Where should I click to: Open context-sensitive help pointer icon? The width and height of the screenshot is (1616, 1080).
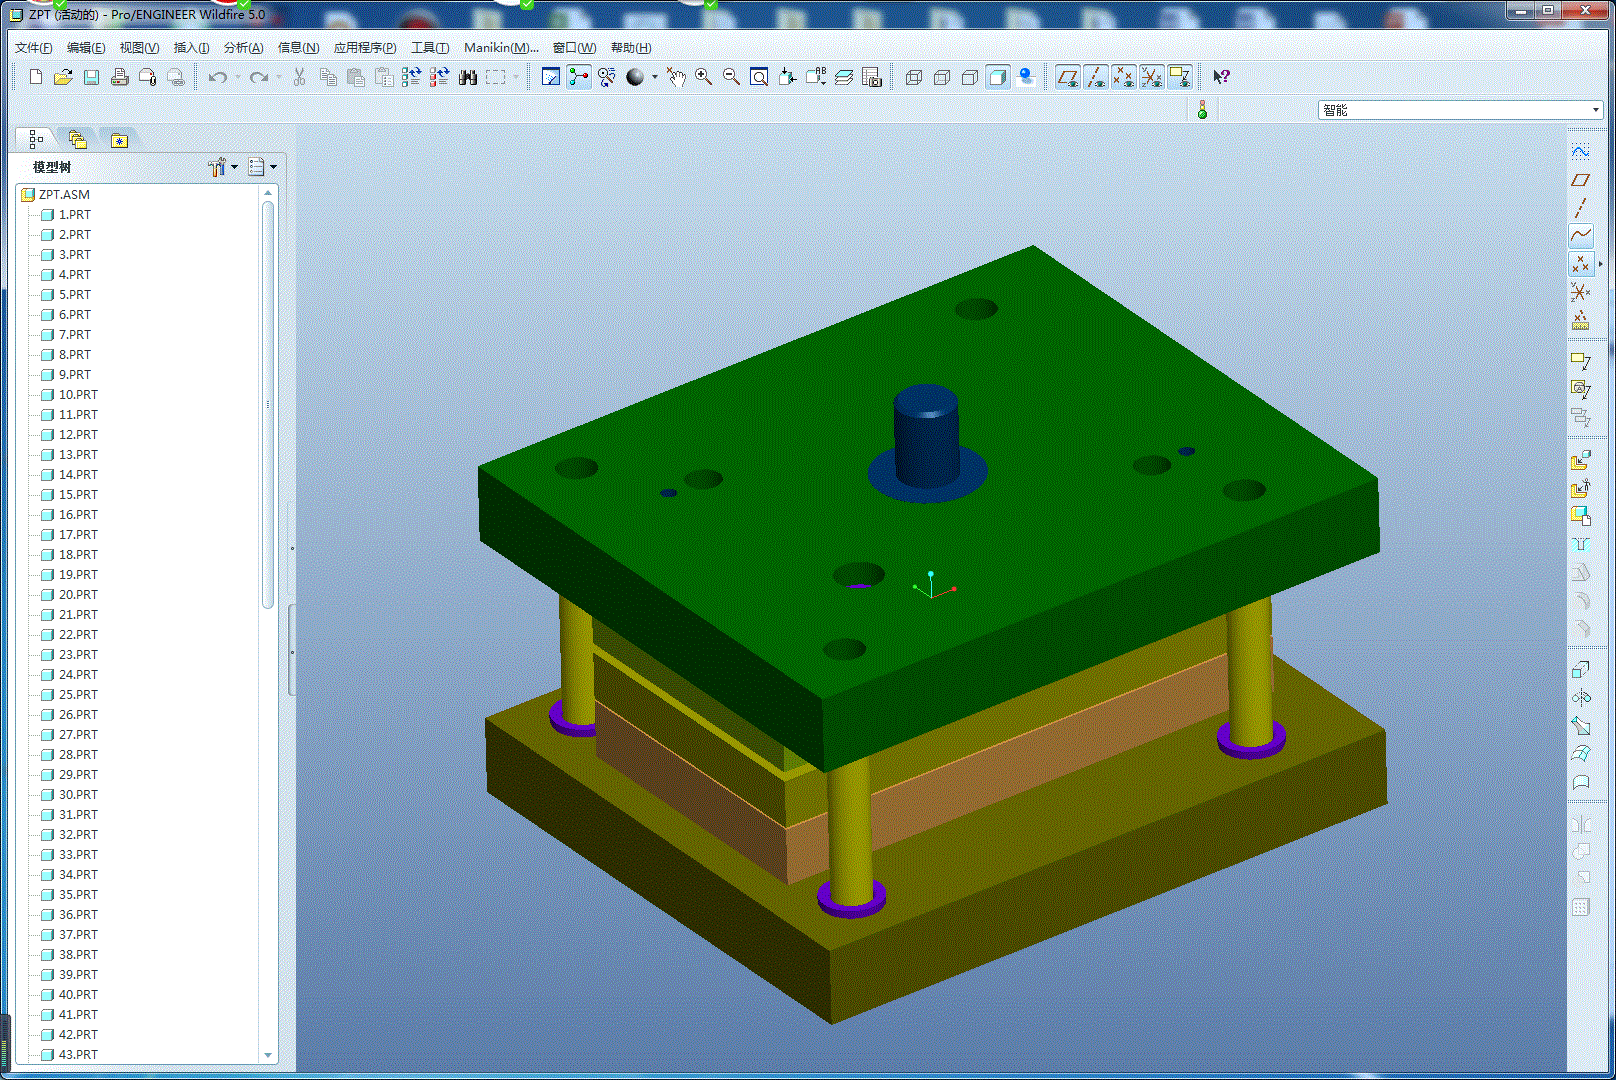tap(1221, 77)
